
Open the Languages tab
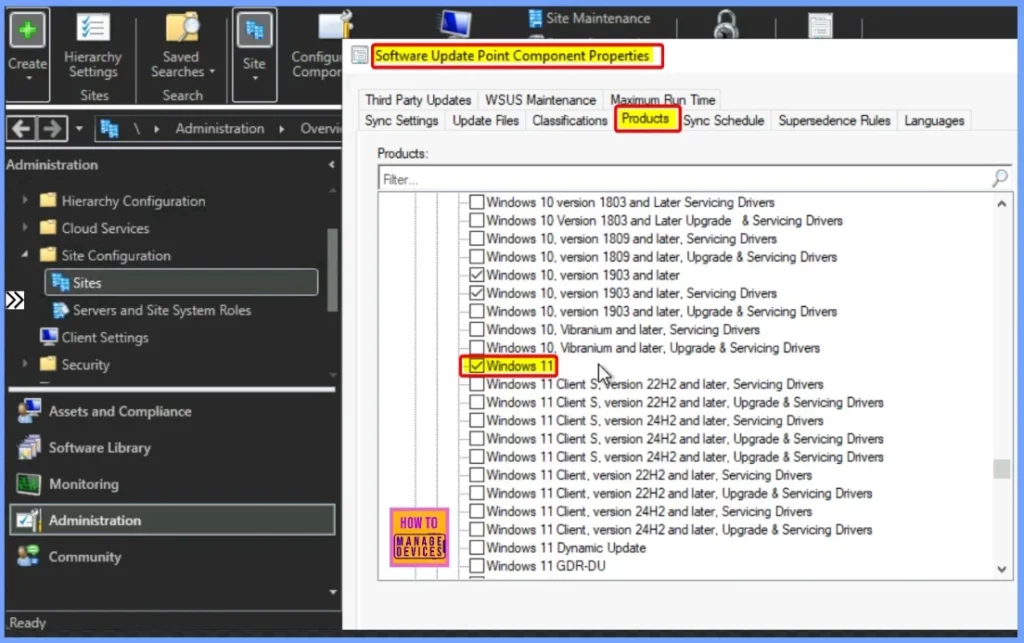pyautogui.click(x=934, y=121)
